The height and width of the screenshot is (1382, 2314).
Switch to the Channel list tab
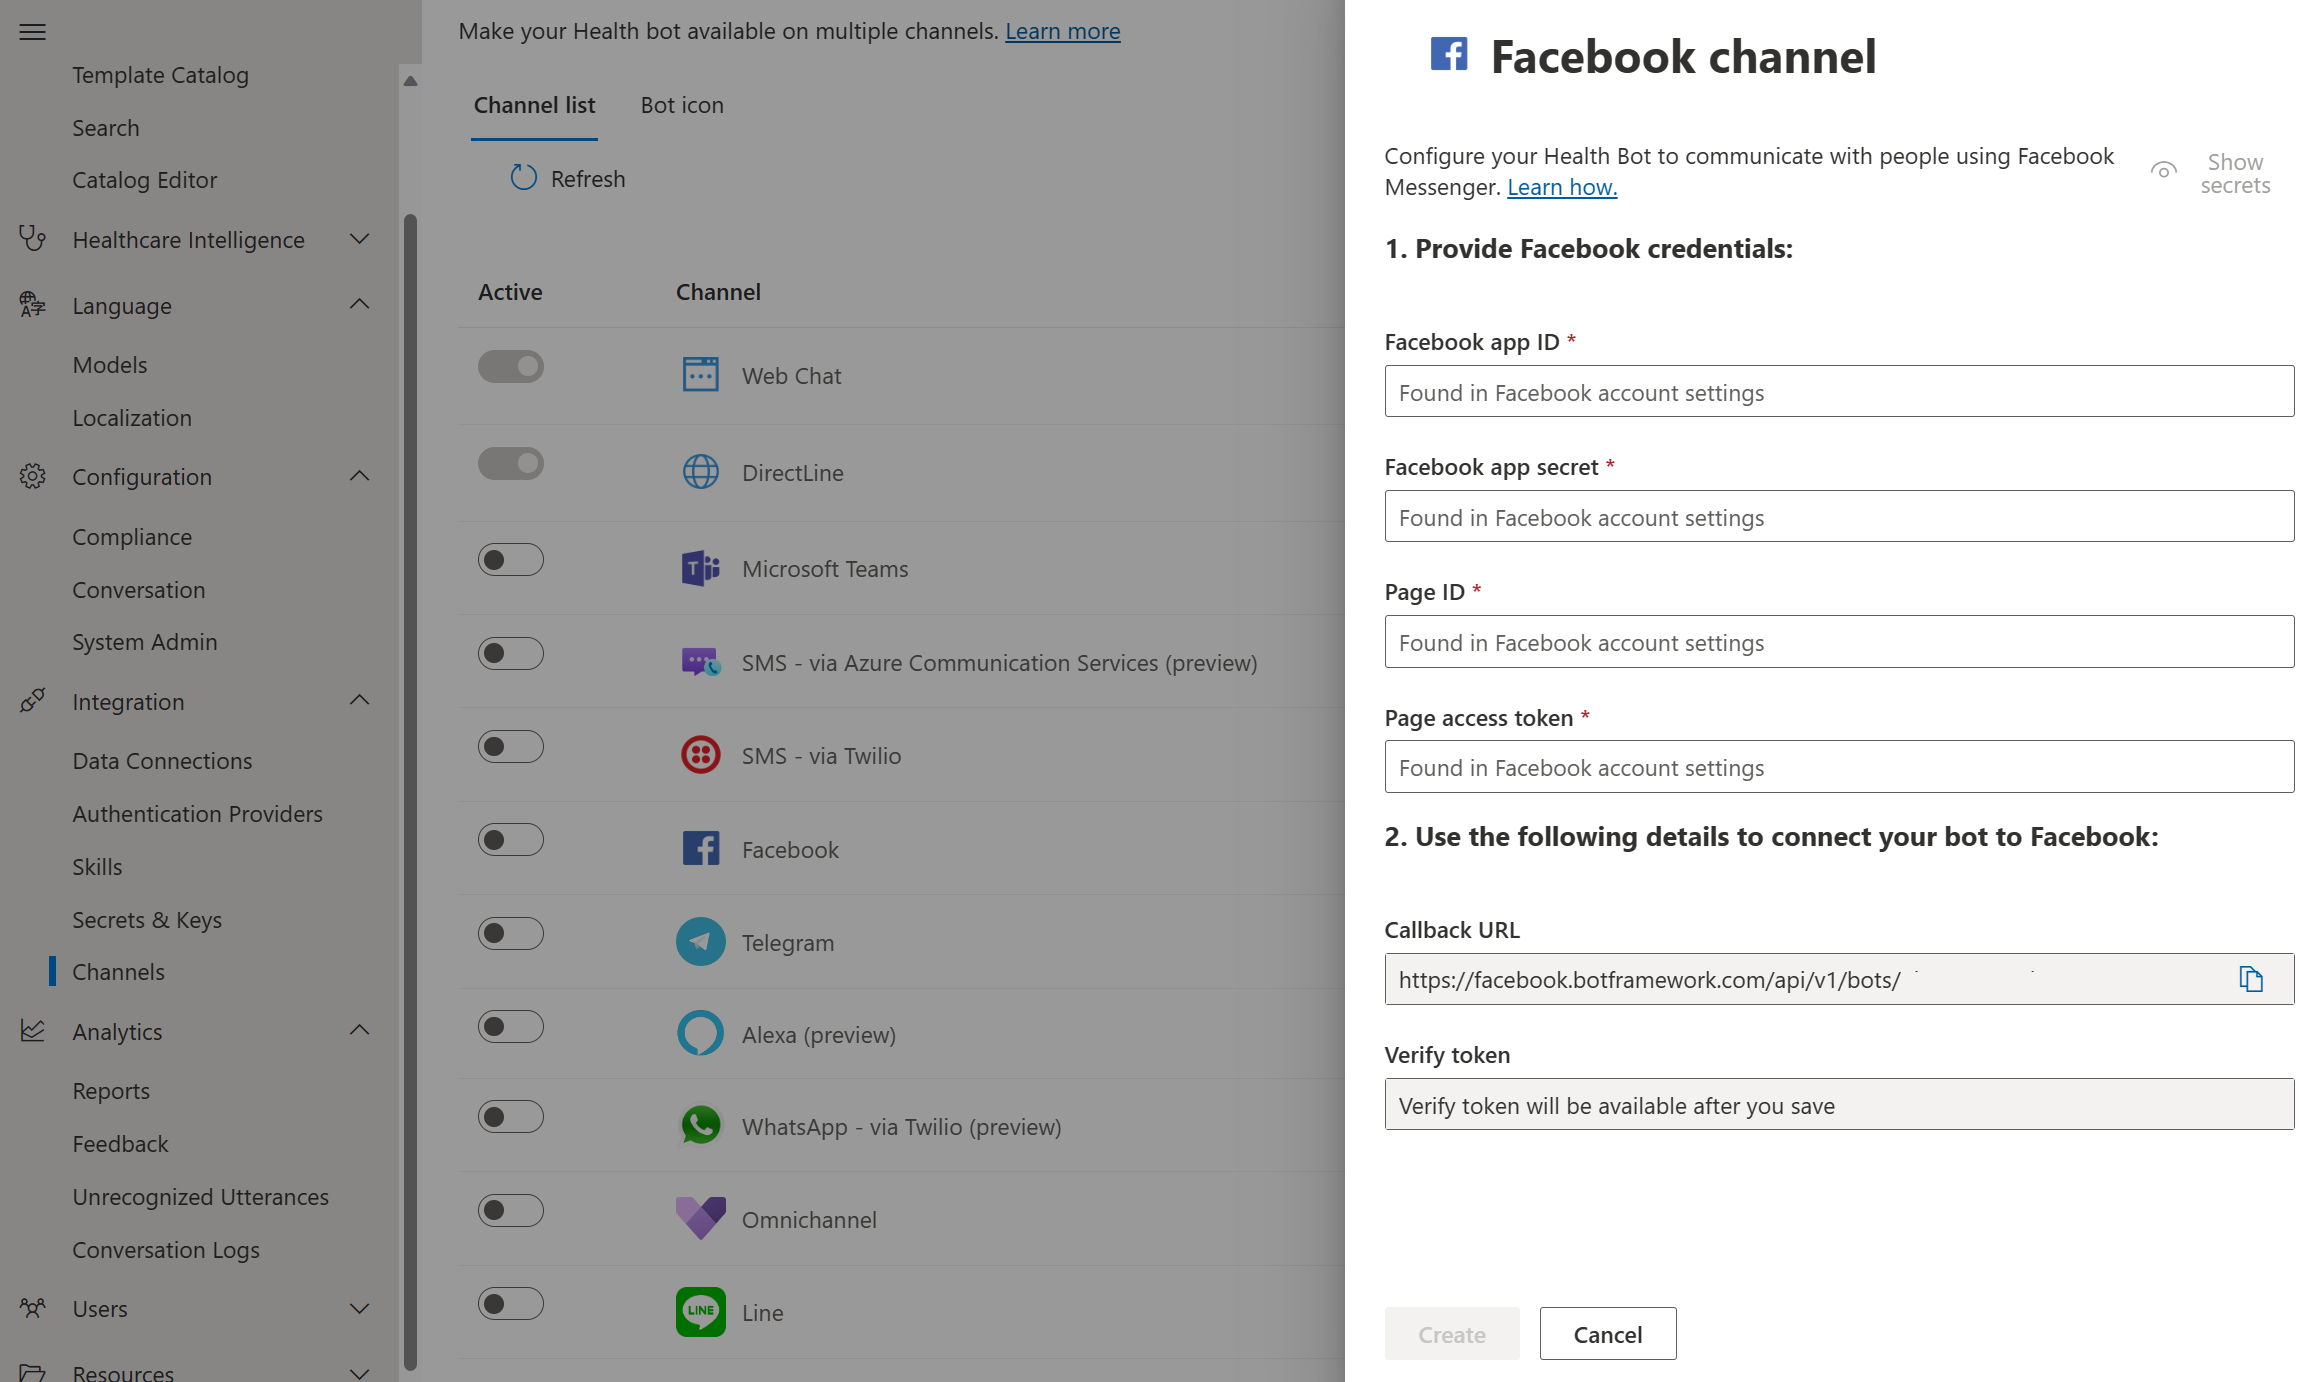coord(534,105)
